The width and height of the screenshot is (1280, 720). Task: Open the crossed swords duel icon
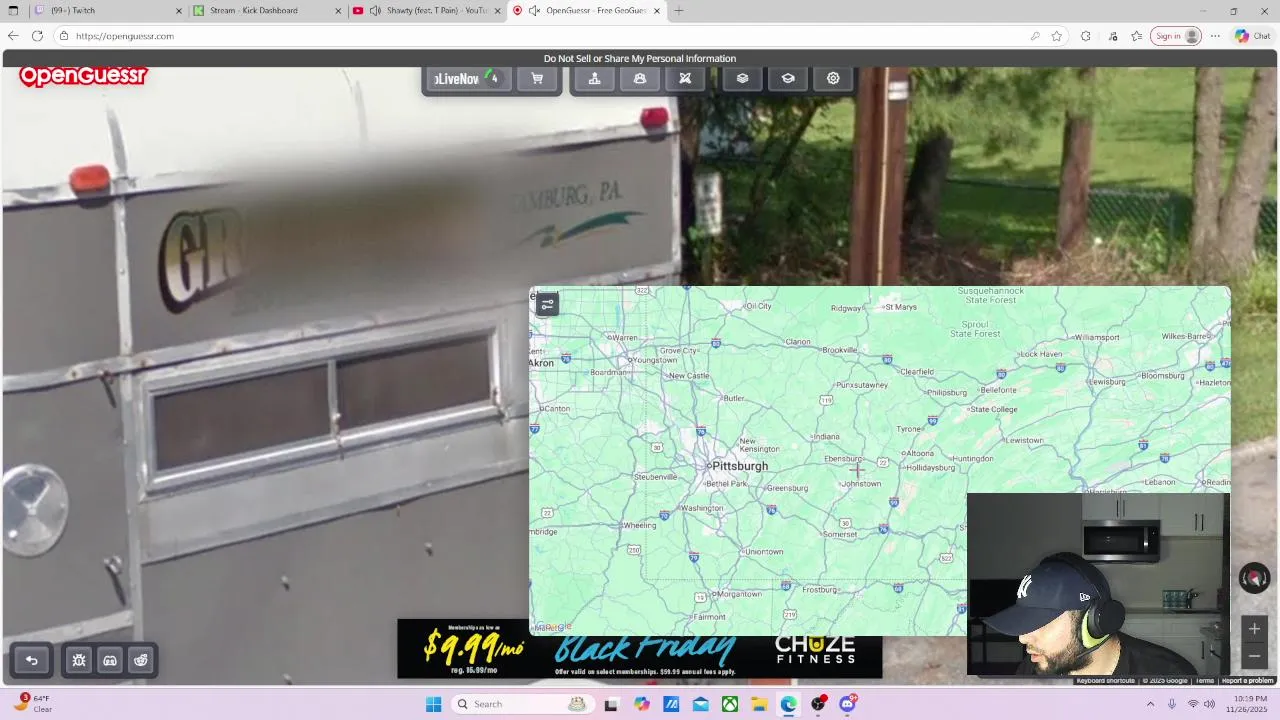pos(685,79)
